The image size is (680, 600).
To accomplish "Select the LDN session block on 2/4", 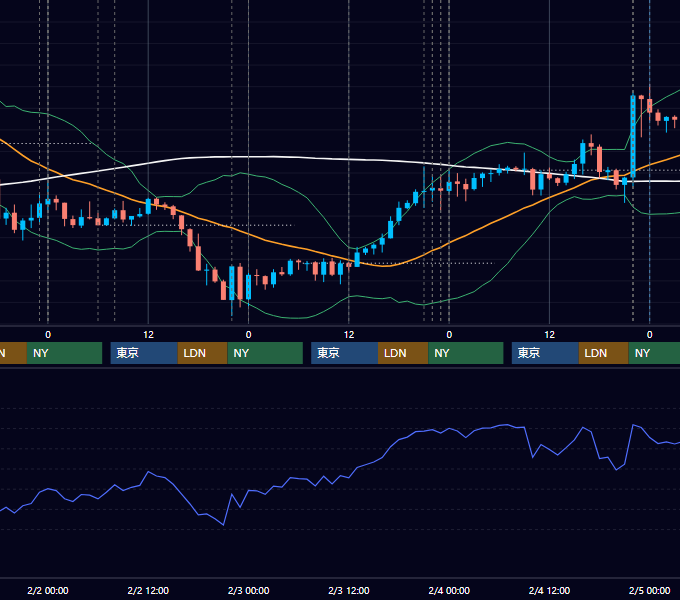I will (604, 353).
